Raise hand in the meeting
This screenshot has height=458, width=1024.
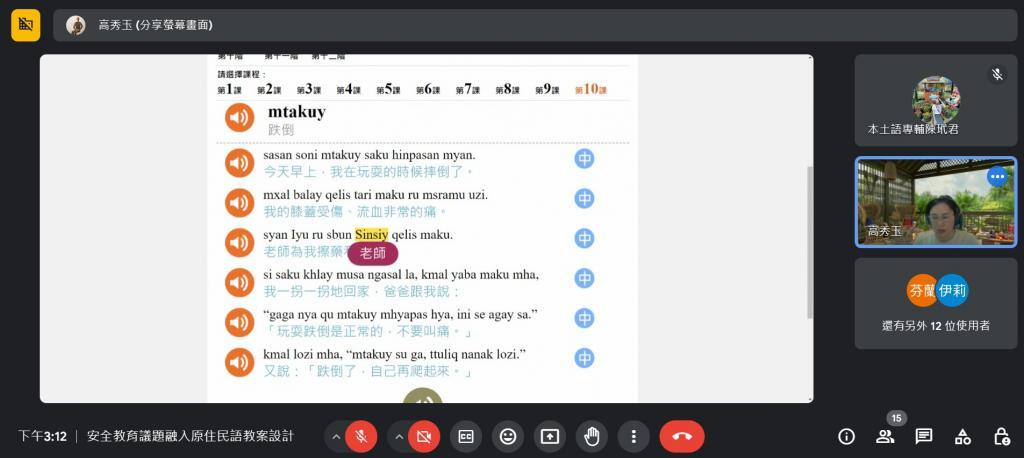(592, 436)
